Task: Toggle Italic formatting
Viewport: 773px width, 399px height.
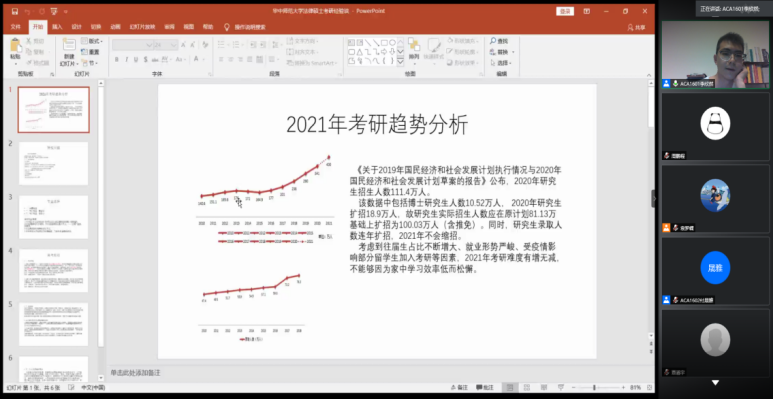Action: (x=127, y=59)
